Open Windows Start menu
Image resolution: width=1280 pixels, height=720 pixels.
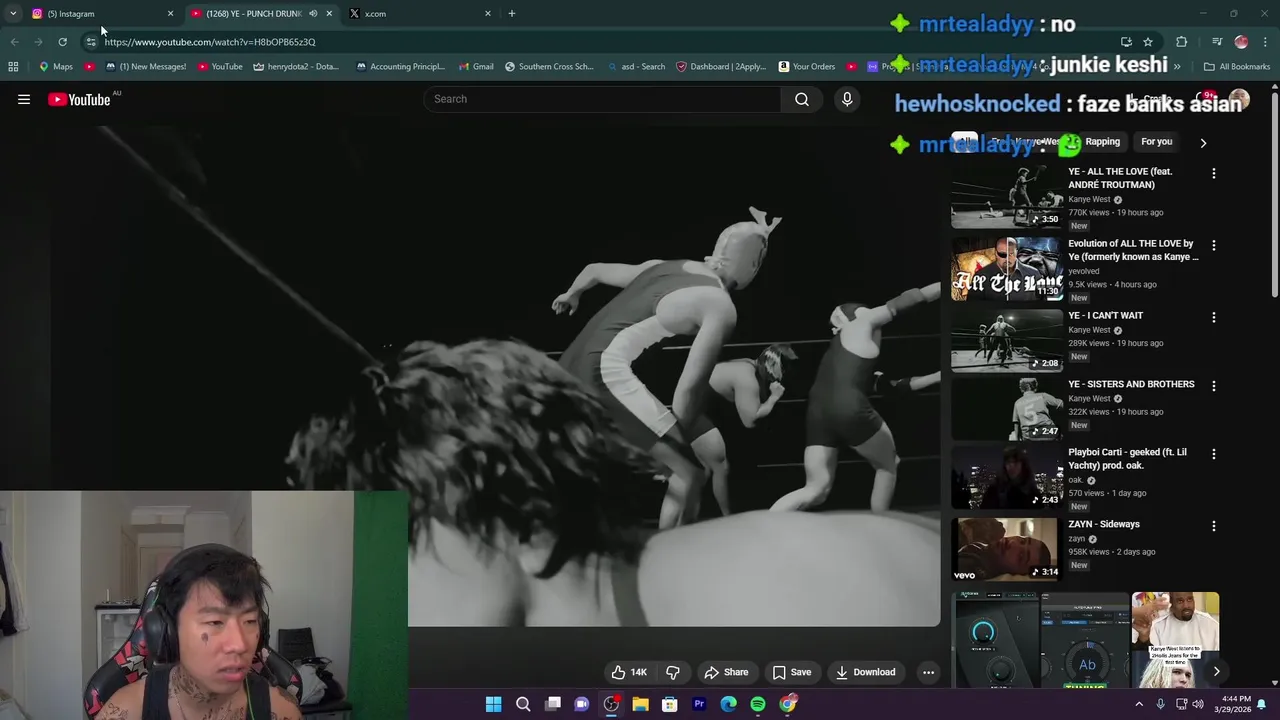click(493, 704)
